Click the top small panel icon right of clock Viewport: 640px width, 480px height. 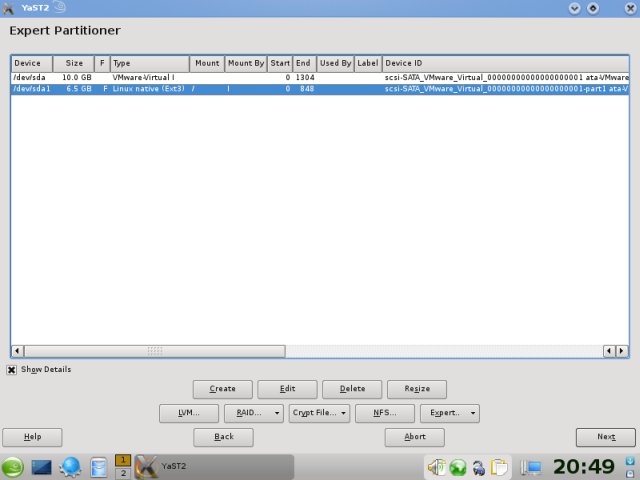tap(631, 462)
